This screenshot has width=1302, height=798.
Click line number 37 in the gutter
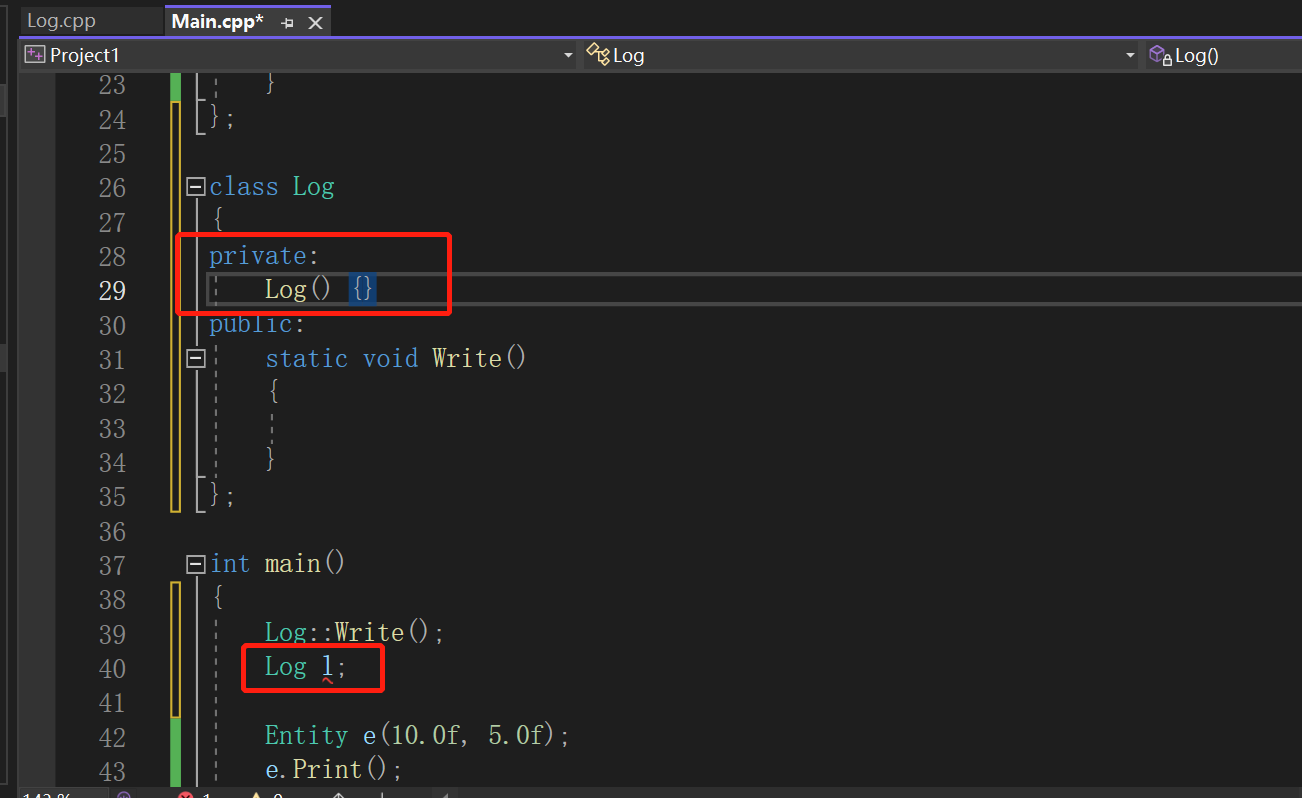(x=112, y=565)
